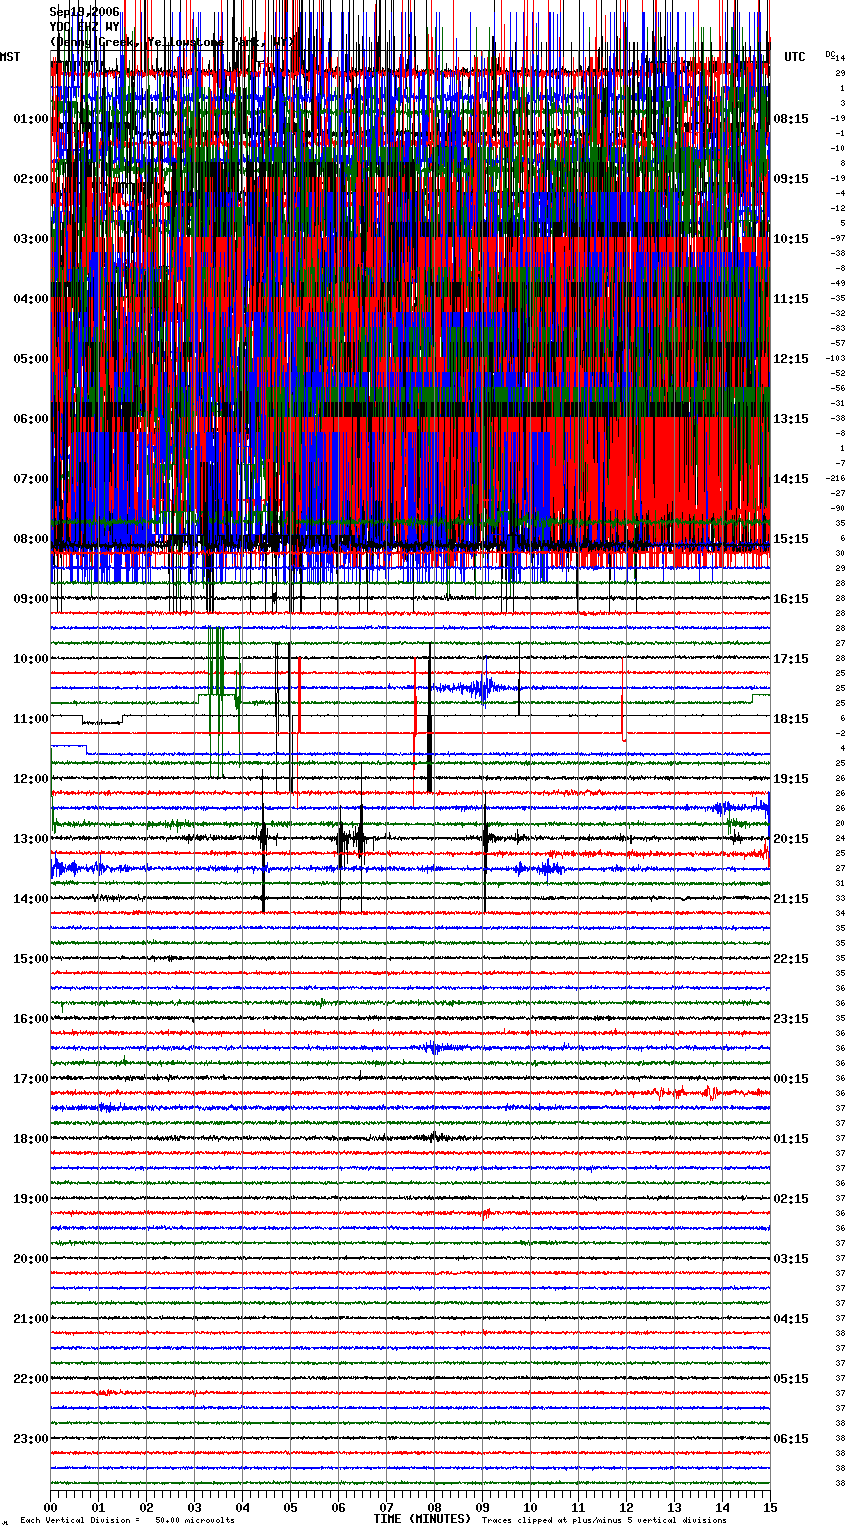Click the Each Vertical Division 50.00 microvolts note

tap(127, 1520)
